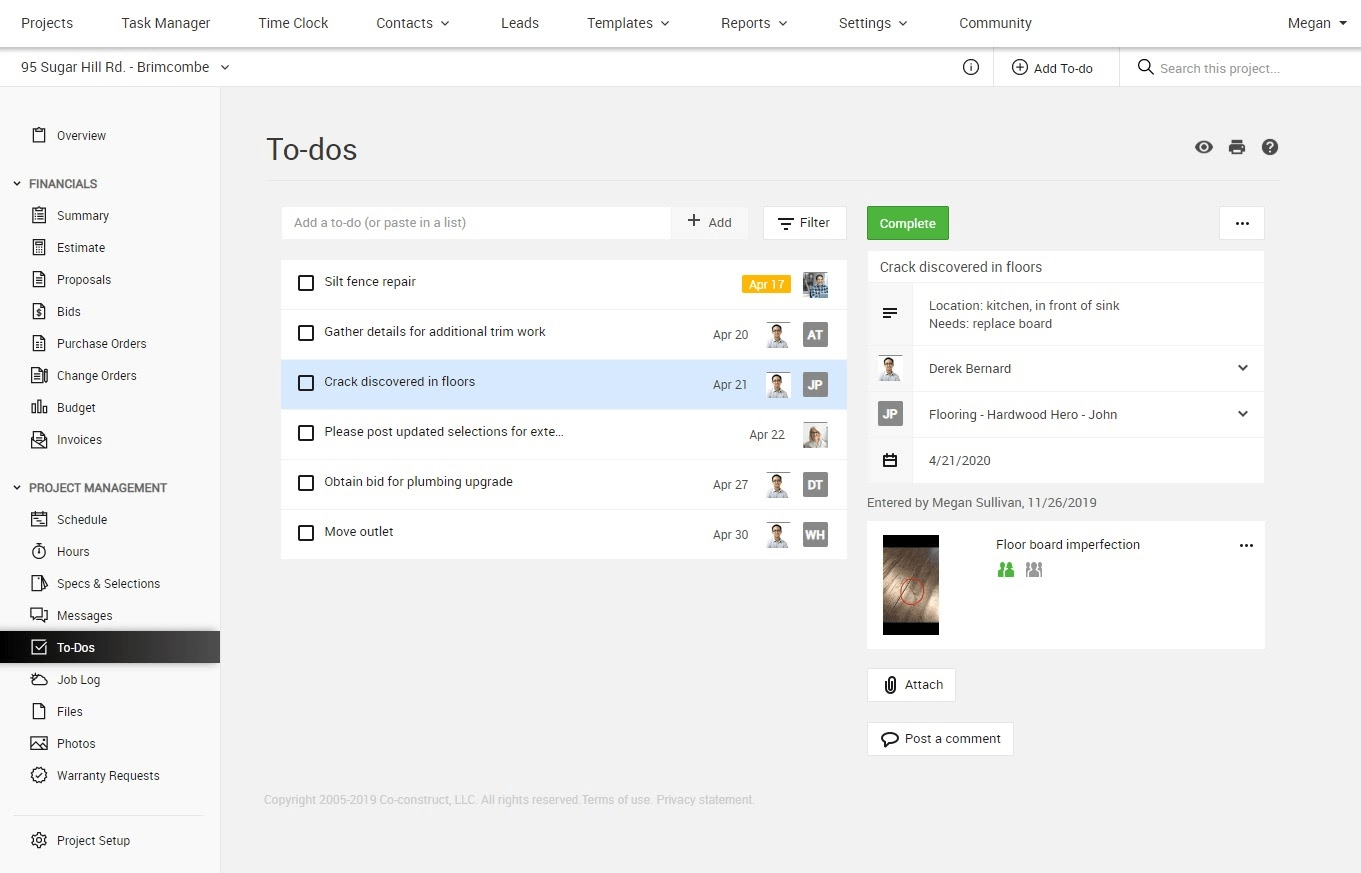
Task: Open the Reports menu
Action: (754, 23)
